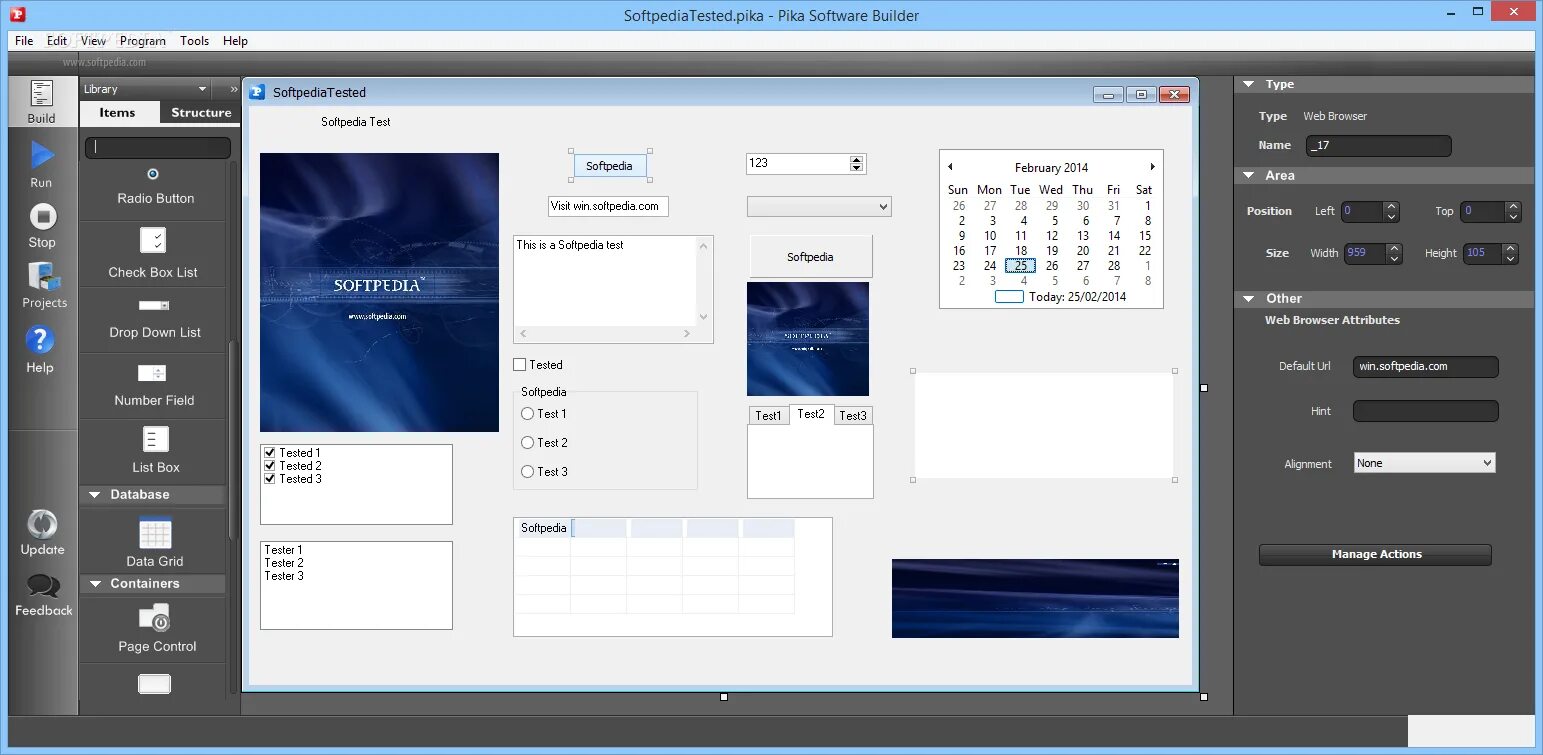This screenshot has width=1543, height=755.
Task: Click the Stop icon in sidebar
Action: tap(42, 216)
